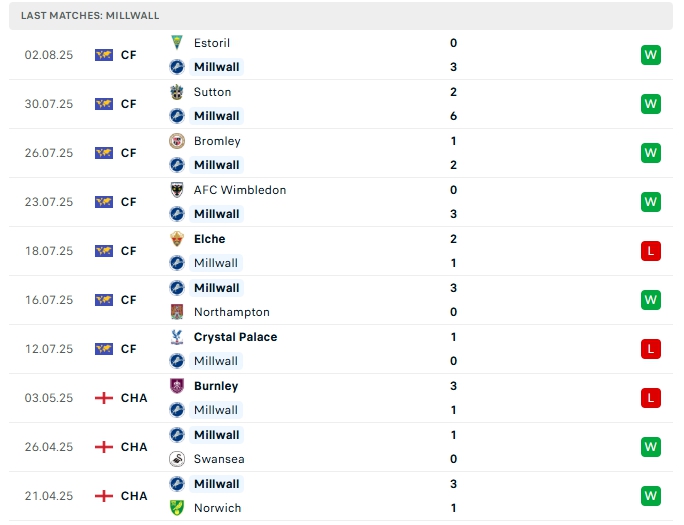Click the Estoril club crest icon
Screen dimensions: 684x525
tap(177, 43)
